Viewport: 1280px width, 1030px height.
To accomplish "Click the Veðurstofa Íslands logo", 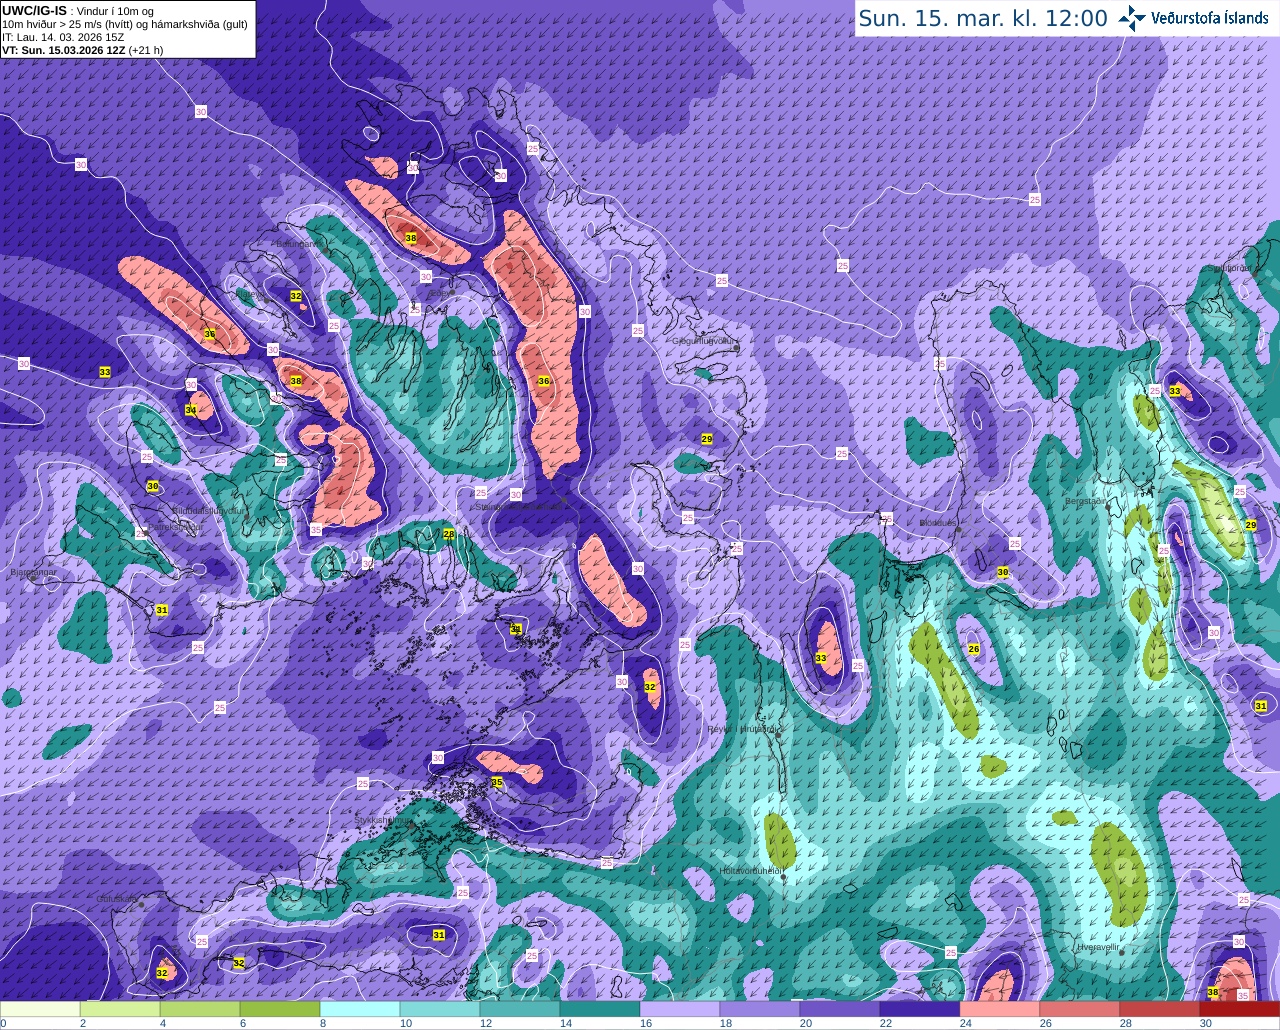I will pyautogui.click(x=1193, y=18).
